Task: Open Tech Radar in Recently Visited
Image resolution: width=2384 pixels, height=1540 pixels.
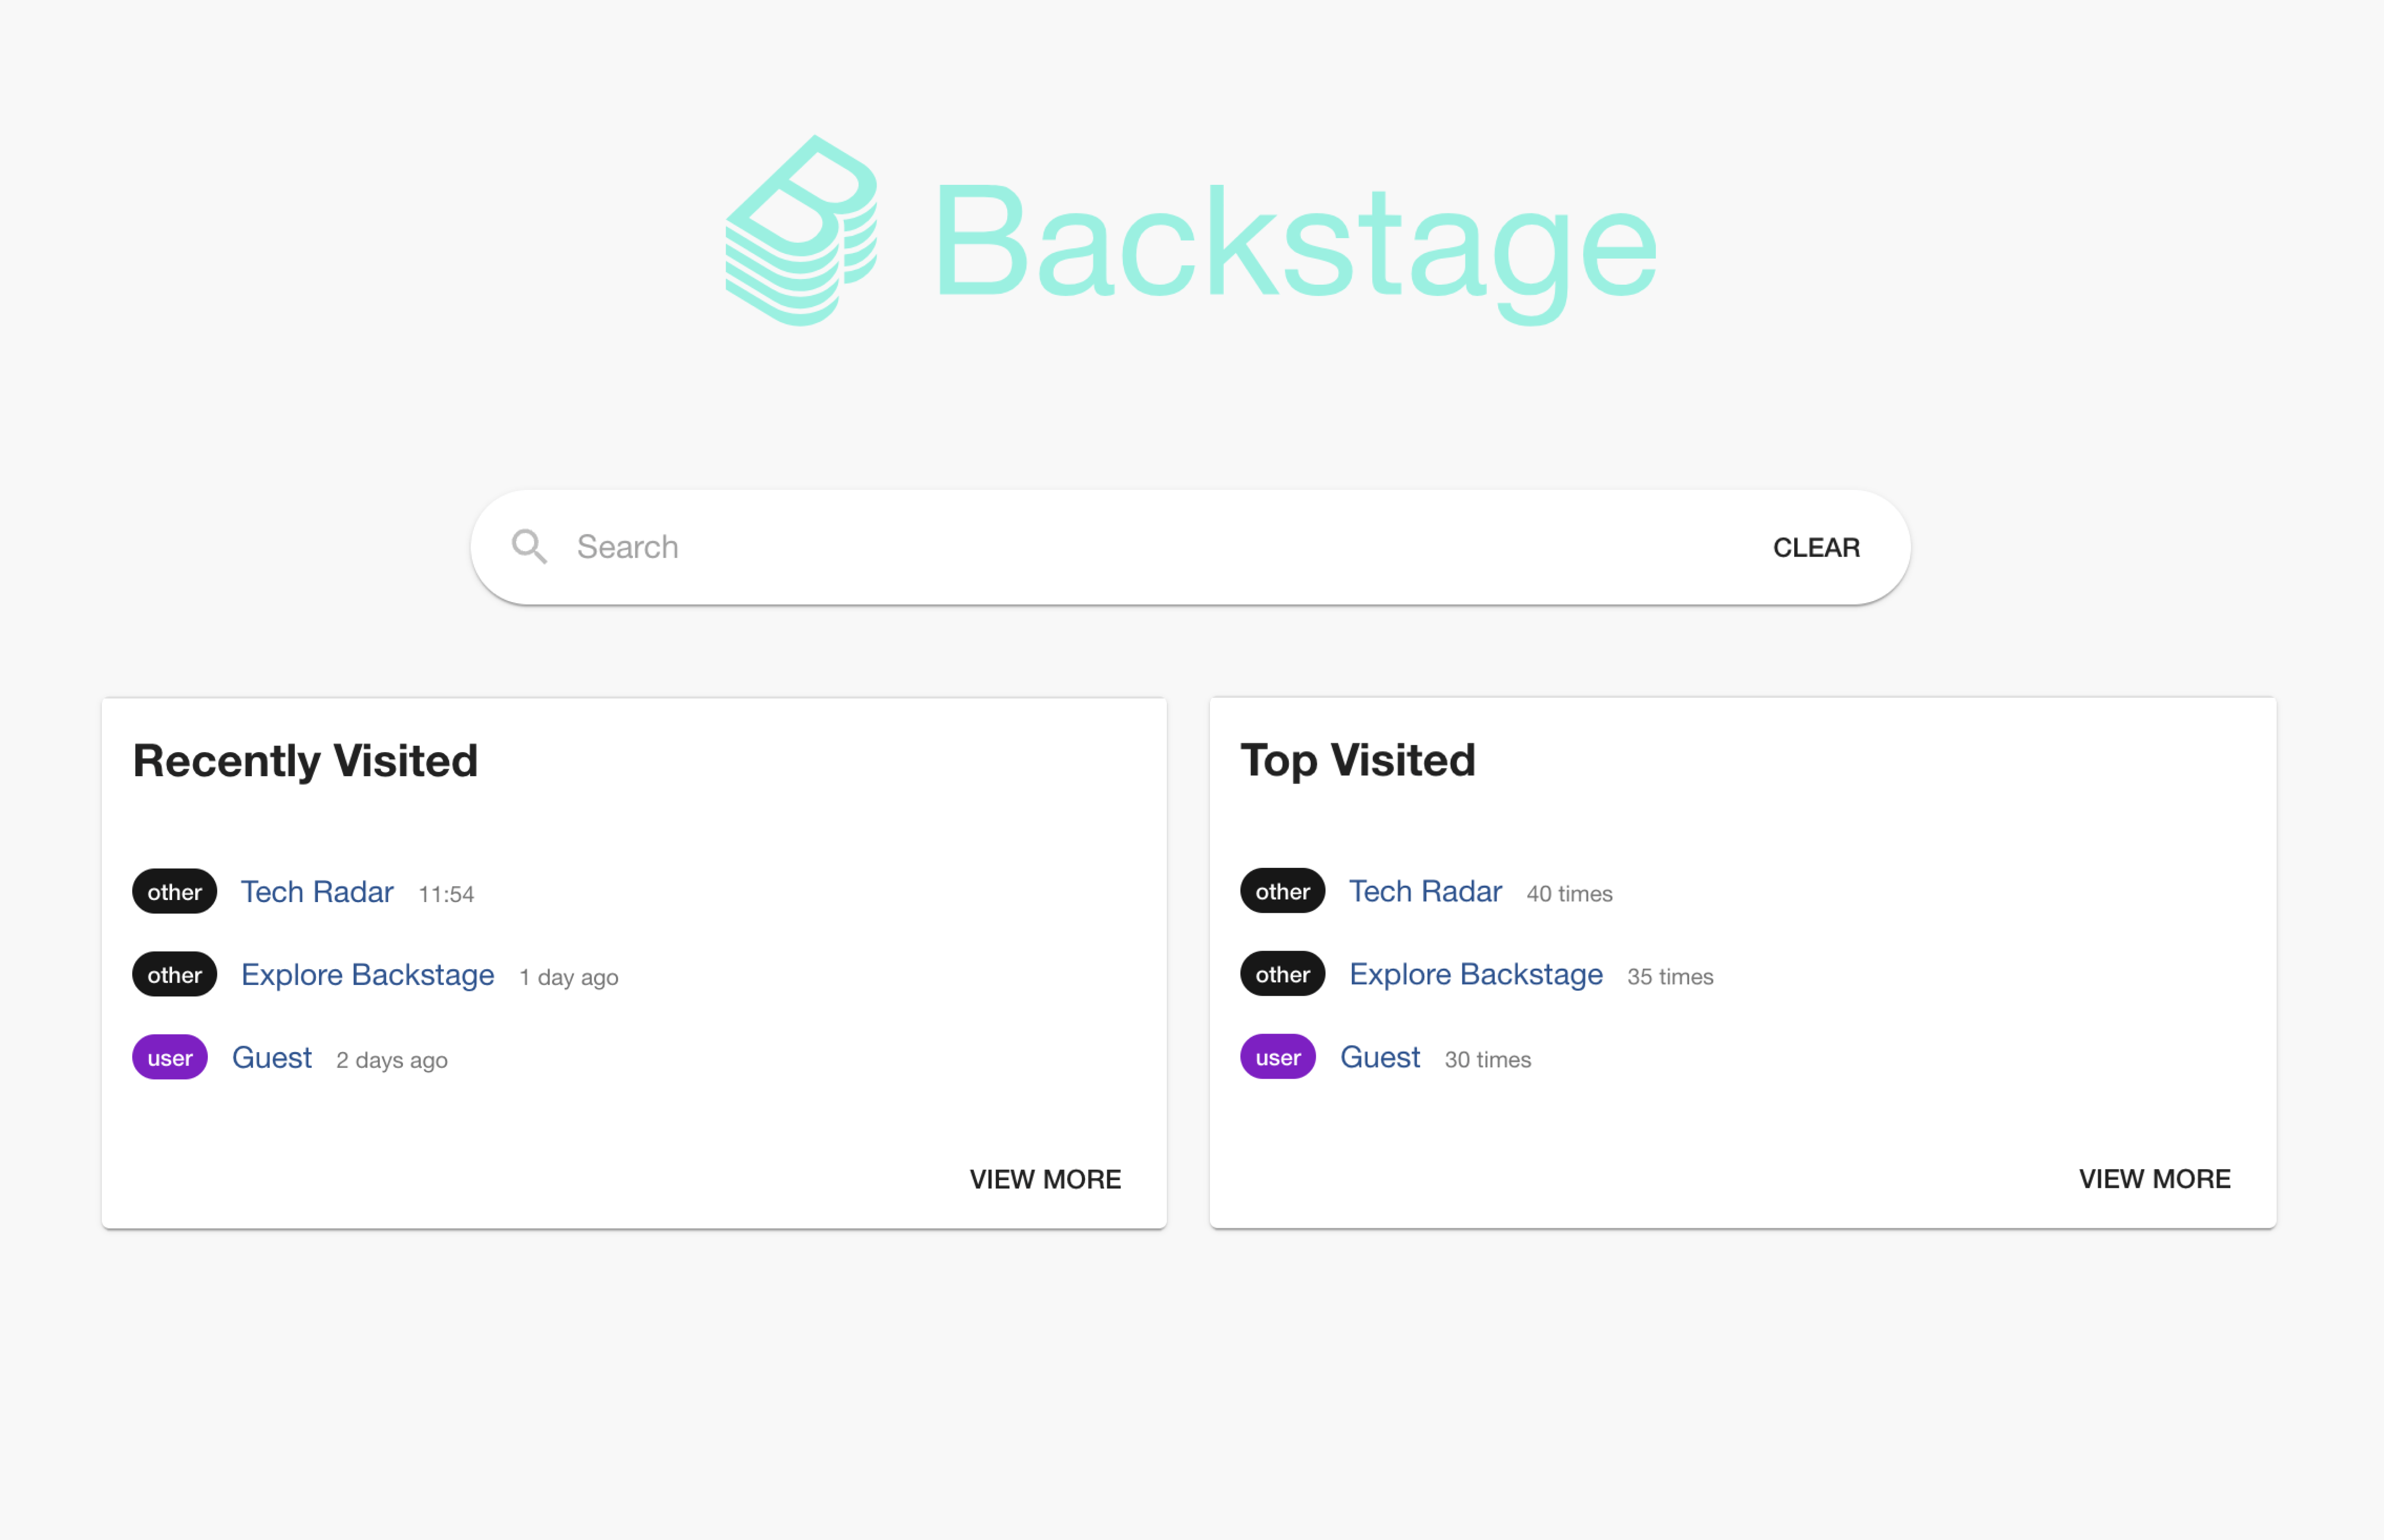Action: (x=317, y=891)
